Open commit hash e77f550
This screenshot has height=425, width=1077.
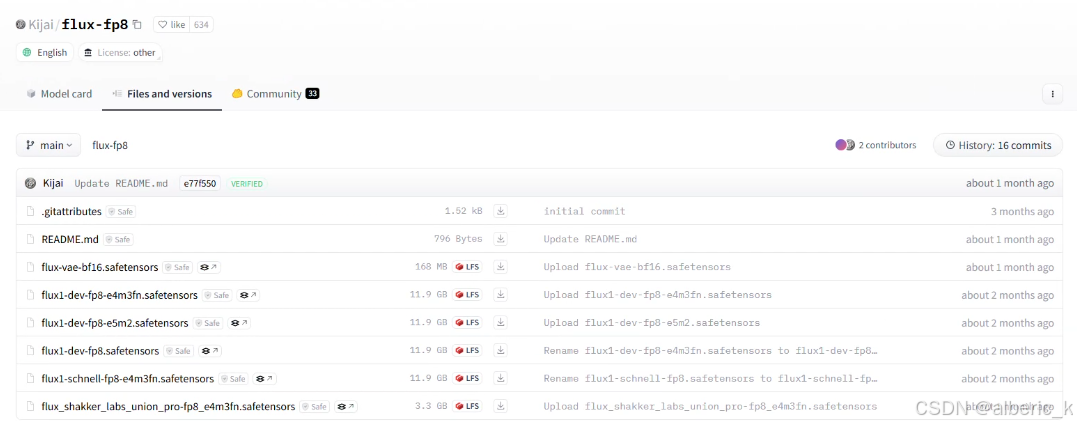coord(200,183)
